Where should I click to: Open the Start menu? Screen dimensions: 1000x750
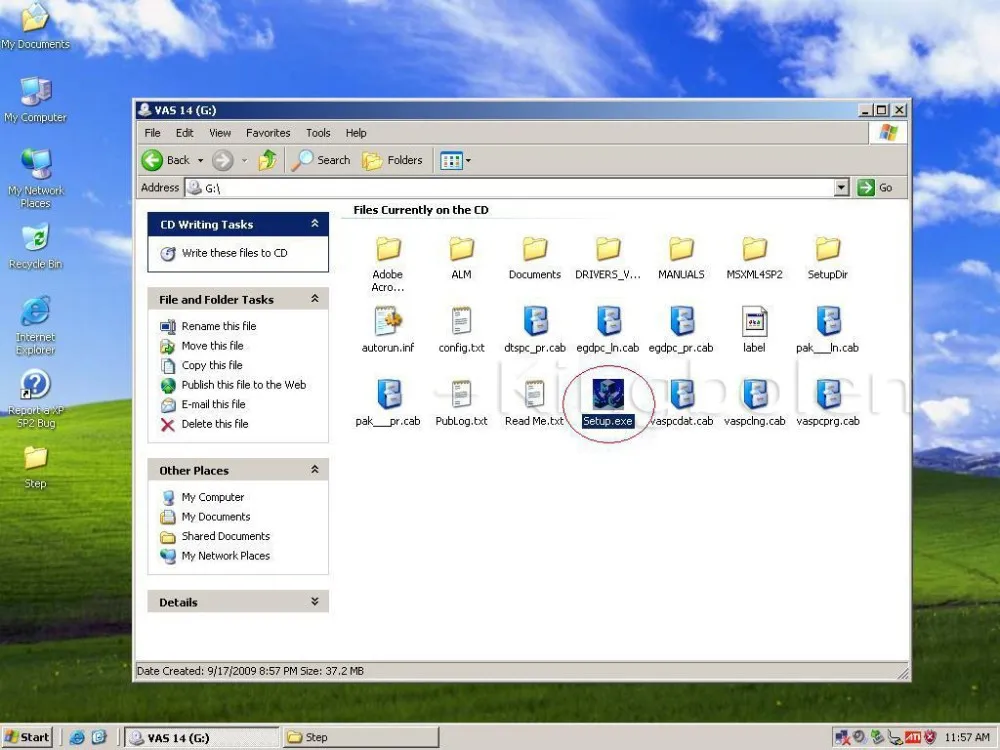[x=26, y=737]
